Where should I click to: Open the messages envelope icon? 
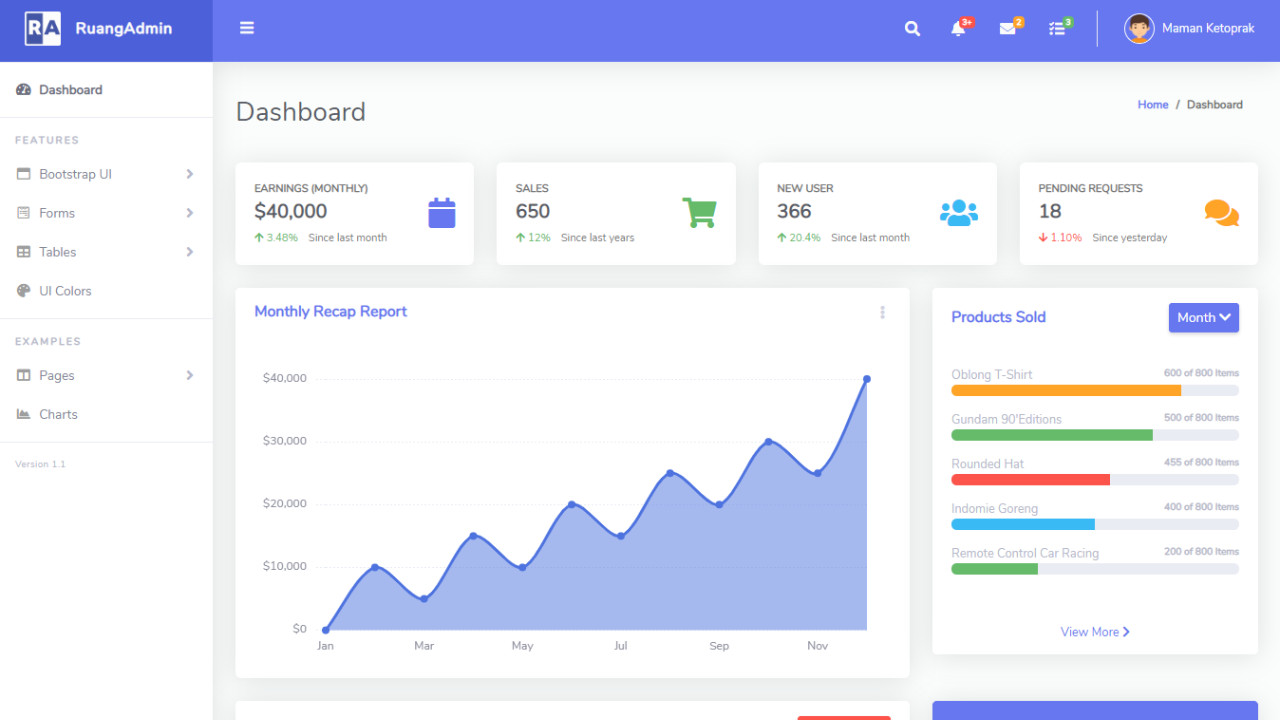pyautogui.click(x=1007, y=29)
